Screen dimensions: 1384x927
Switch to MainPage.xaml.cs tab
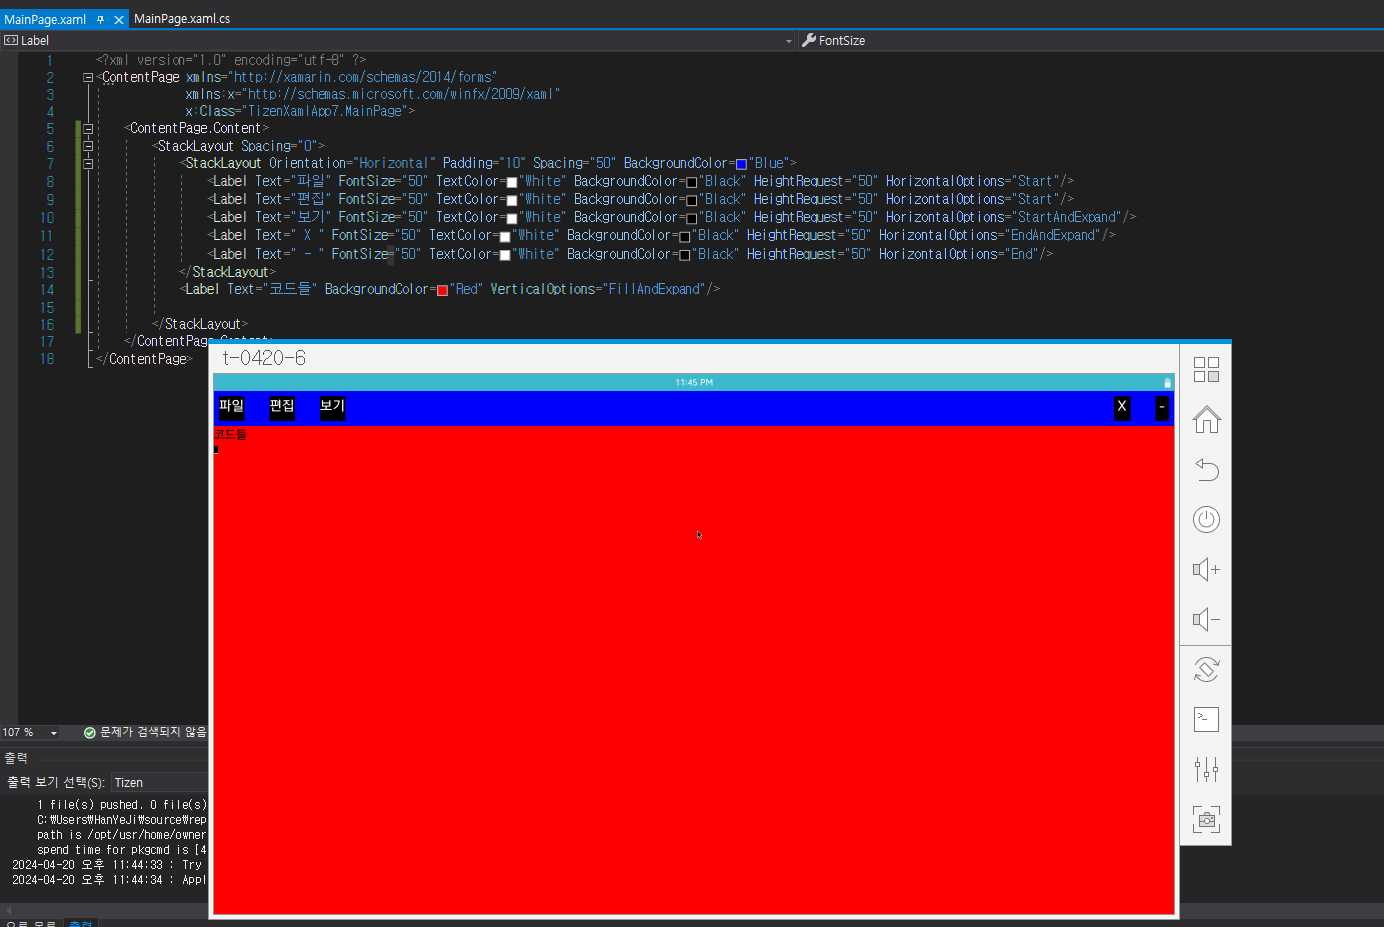pos(182,19)
